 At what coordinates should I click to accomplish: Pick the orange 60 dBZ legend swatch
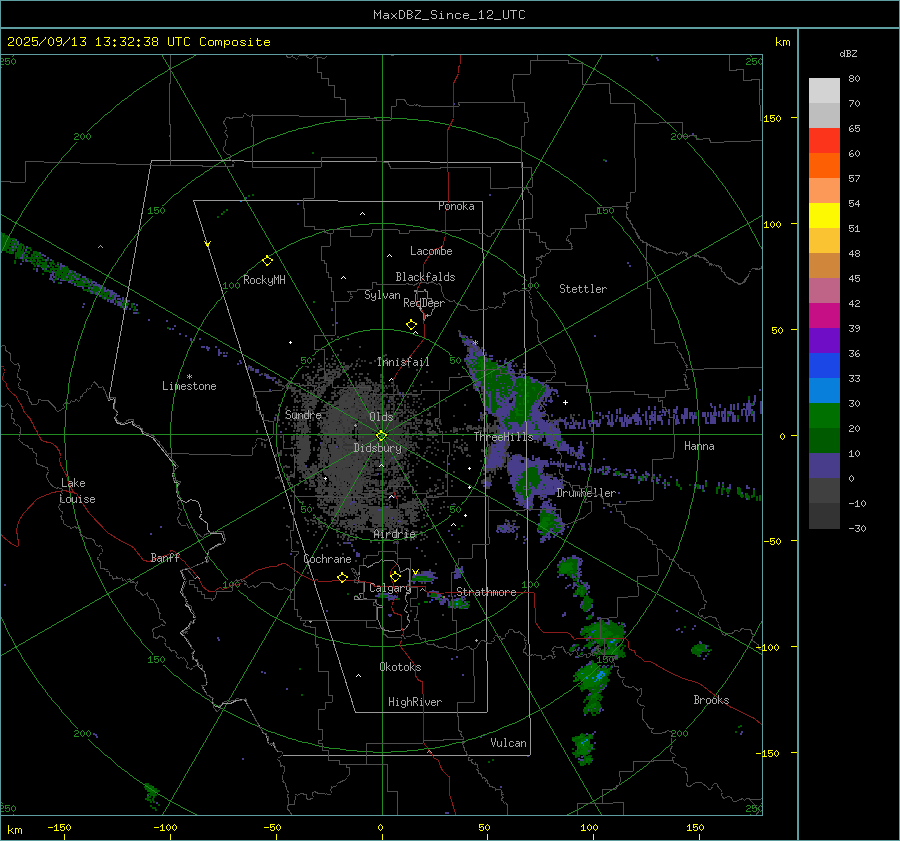[824, 165]
